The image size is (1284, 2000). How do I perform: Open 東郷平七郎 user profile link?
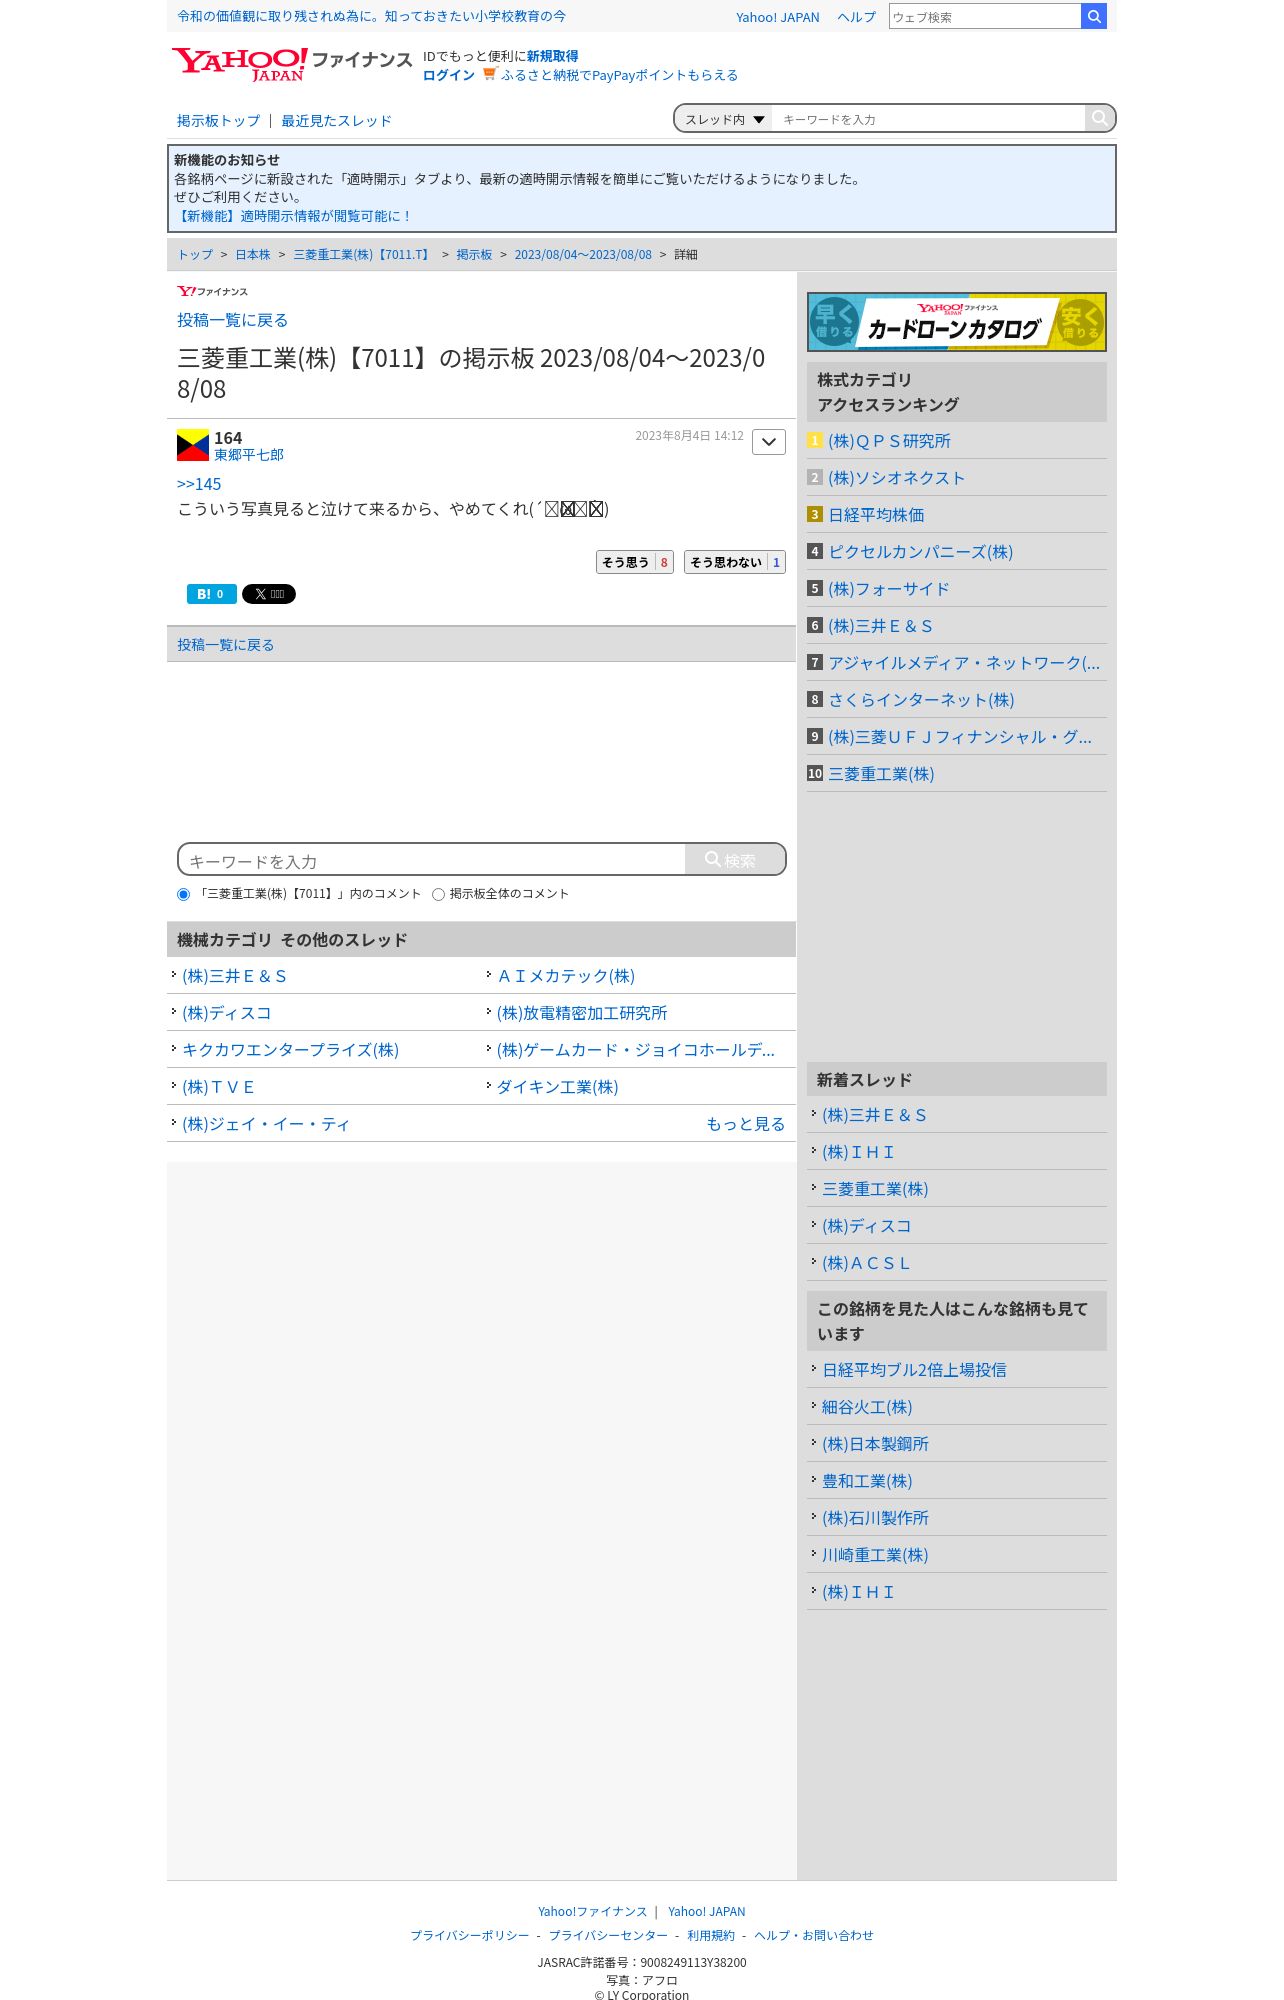(249, 455)
